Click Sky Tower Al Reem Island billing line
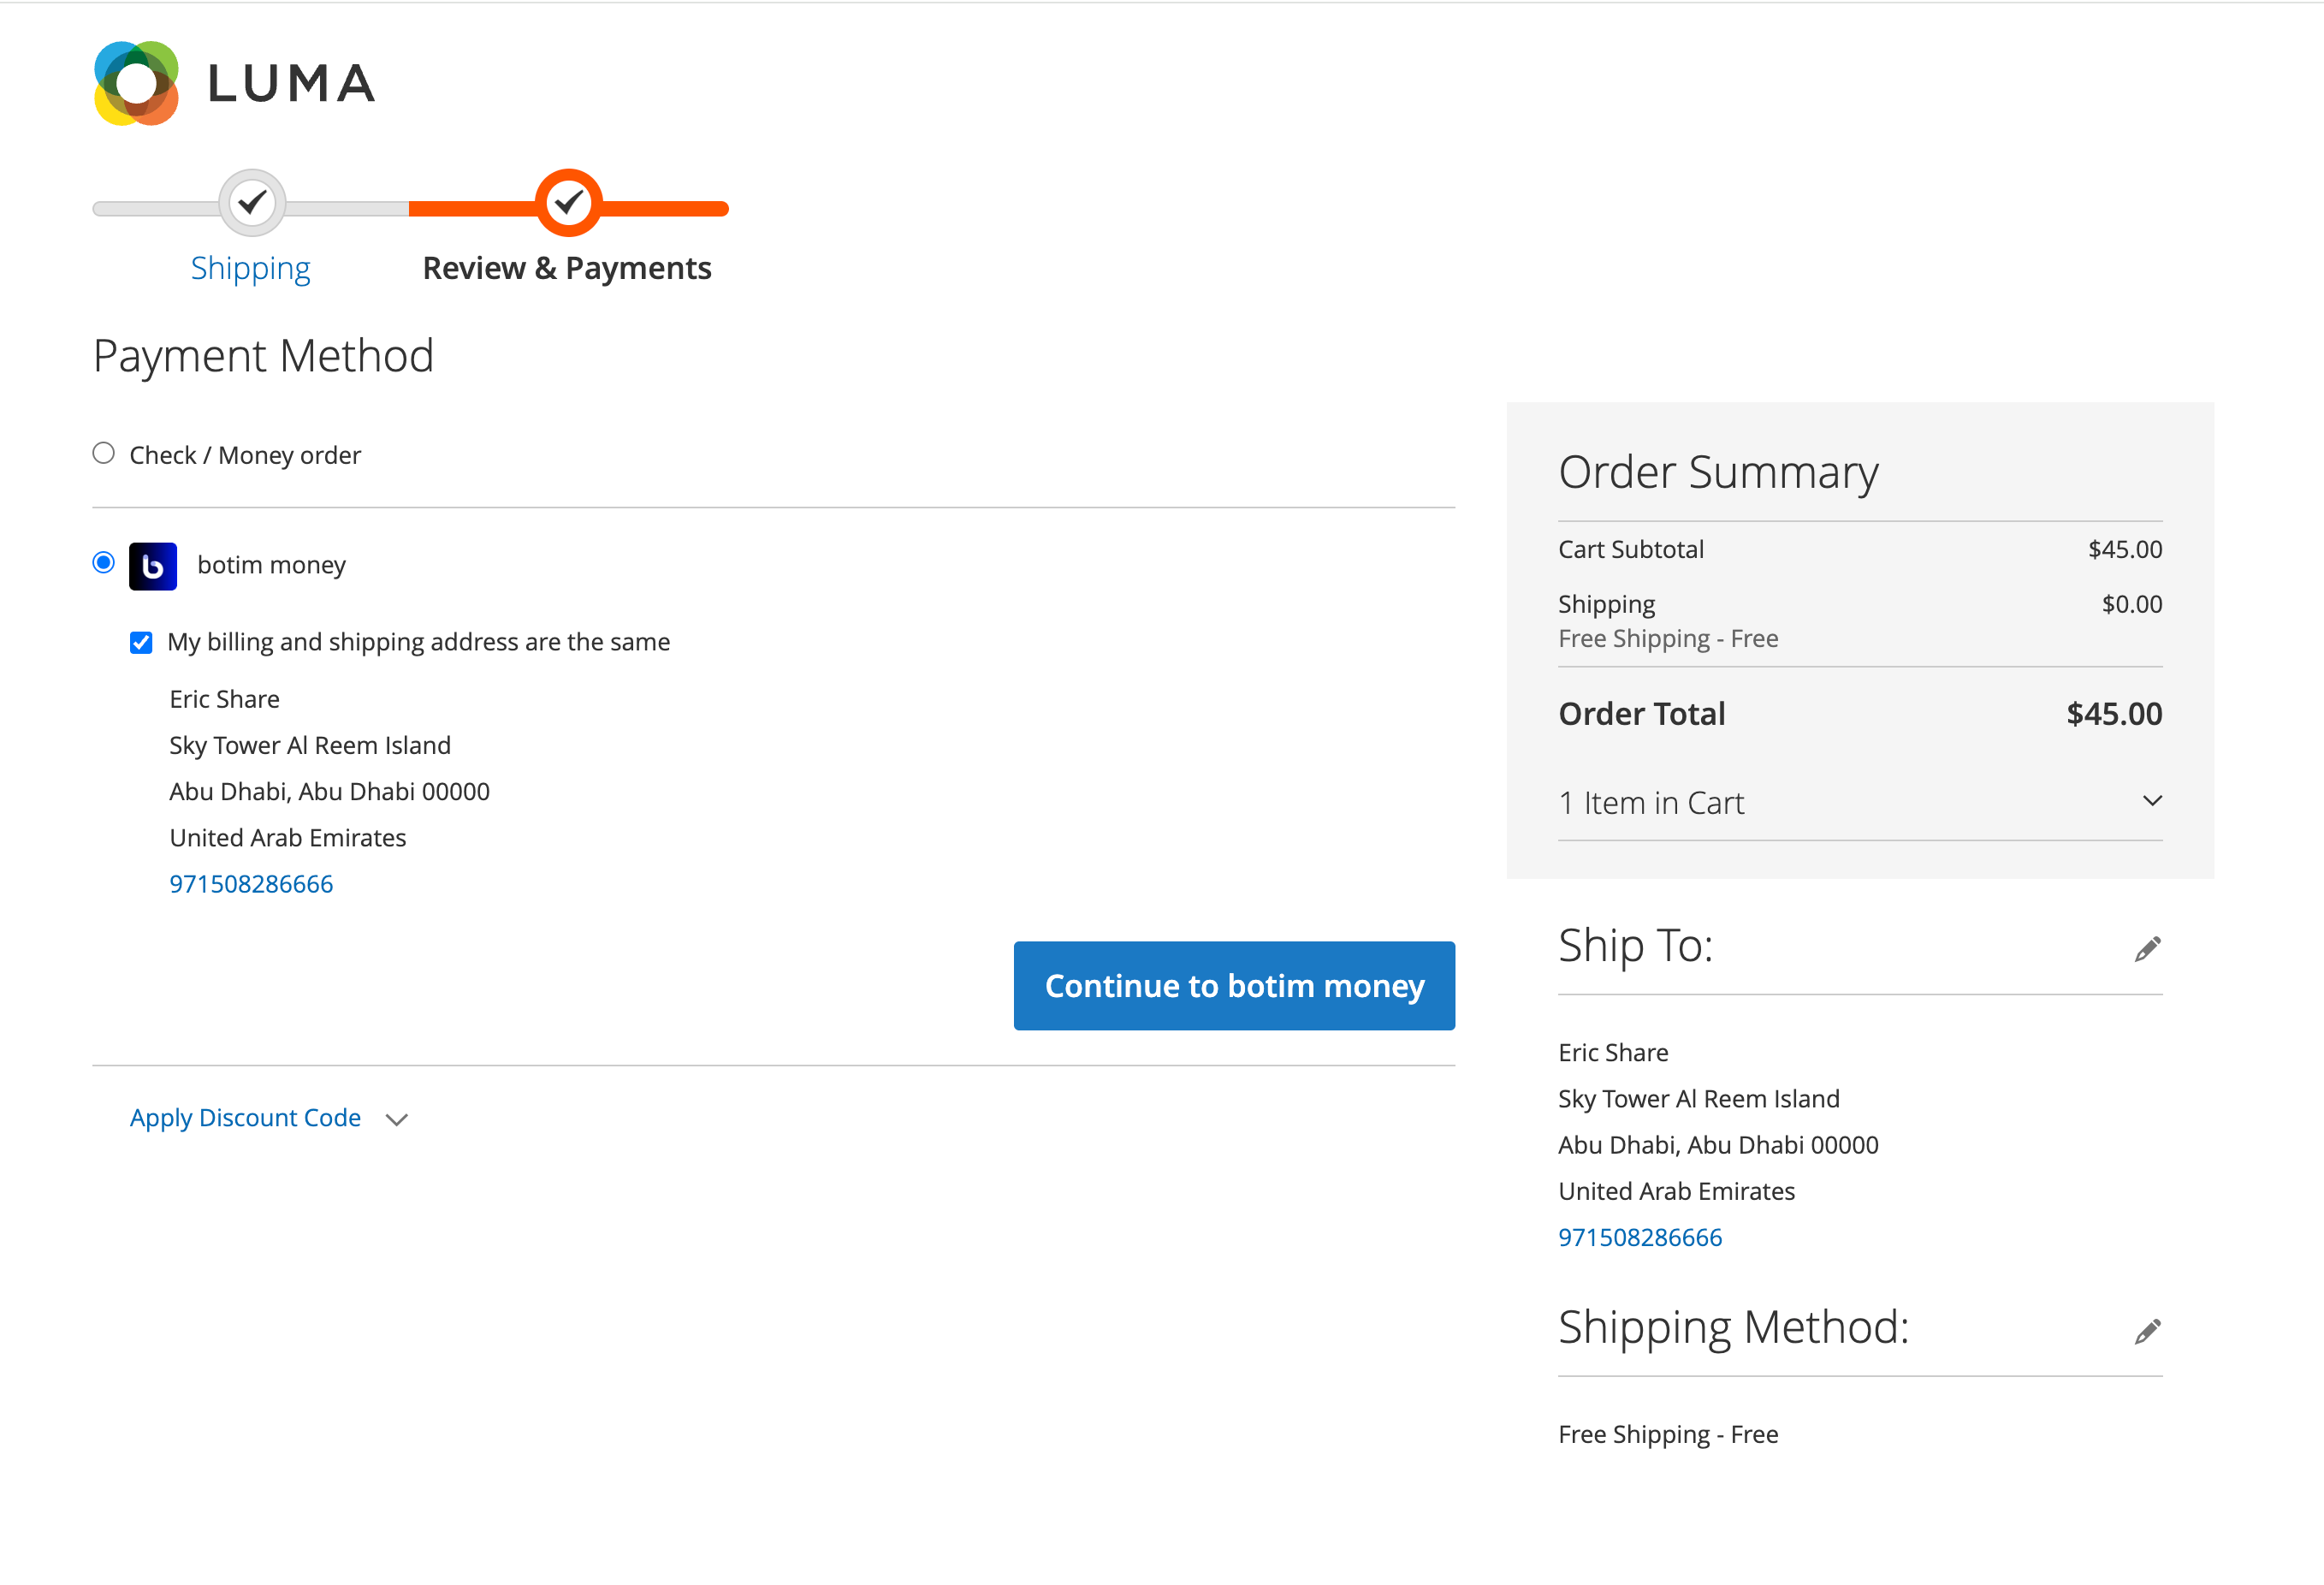Viewport: 2324px width, 1585px height. [x=310, y=745]
